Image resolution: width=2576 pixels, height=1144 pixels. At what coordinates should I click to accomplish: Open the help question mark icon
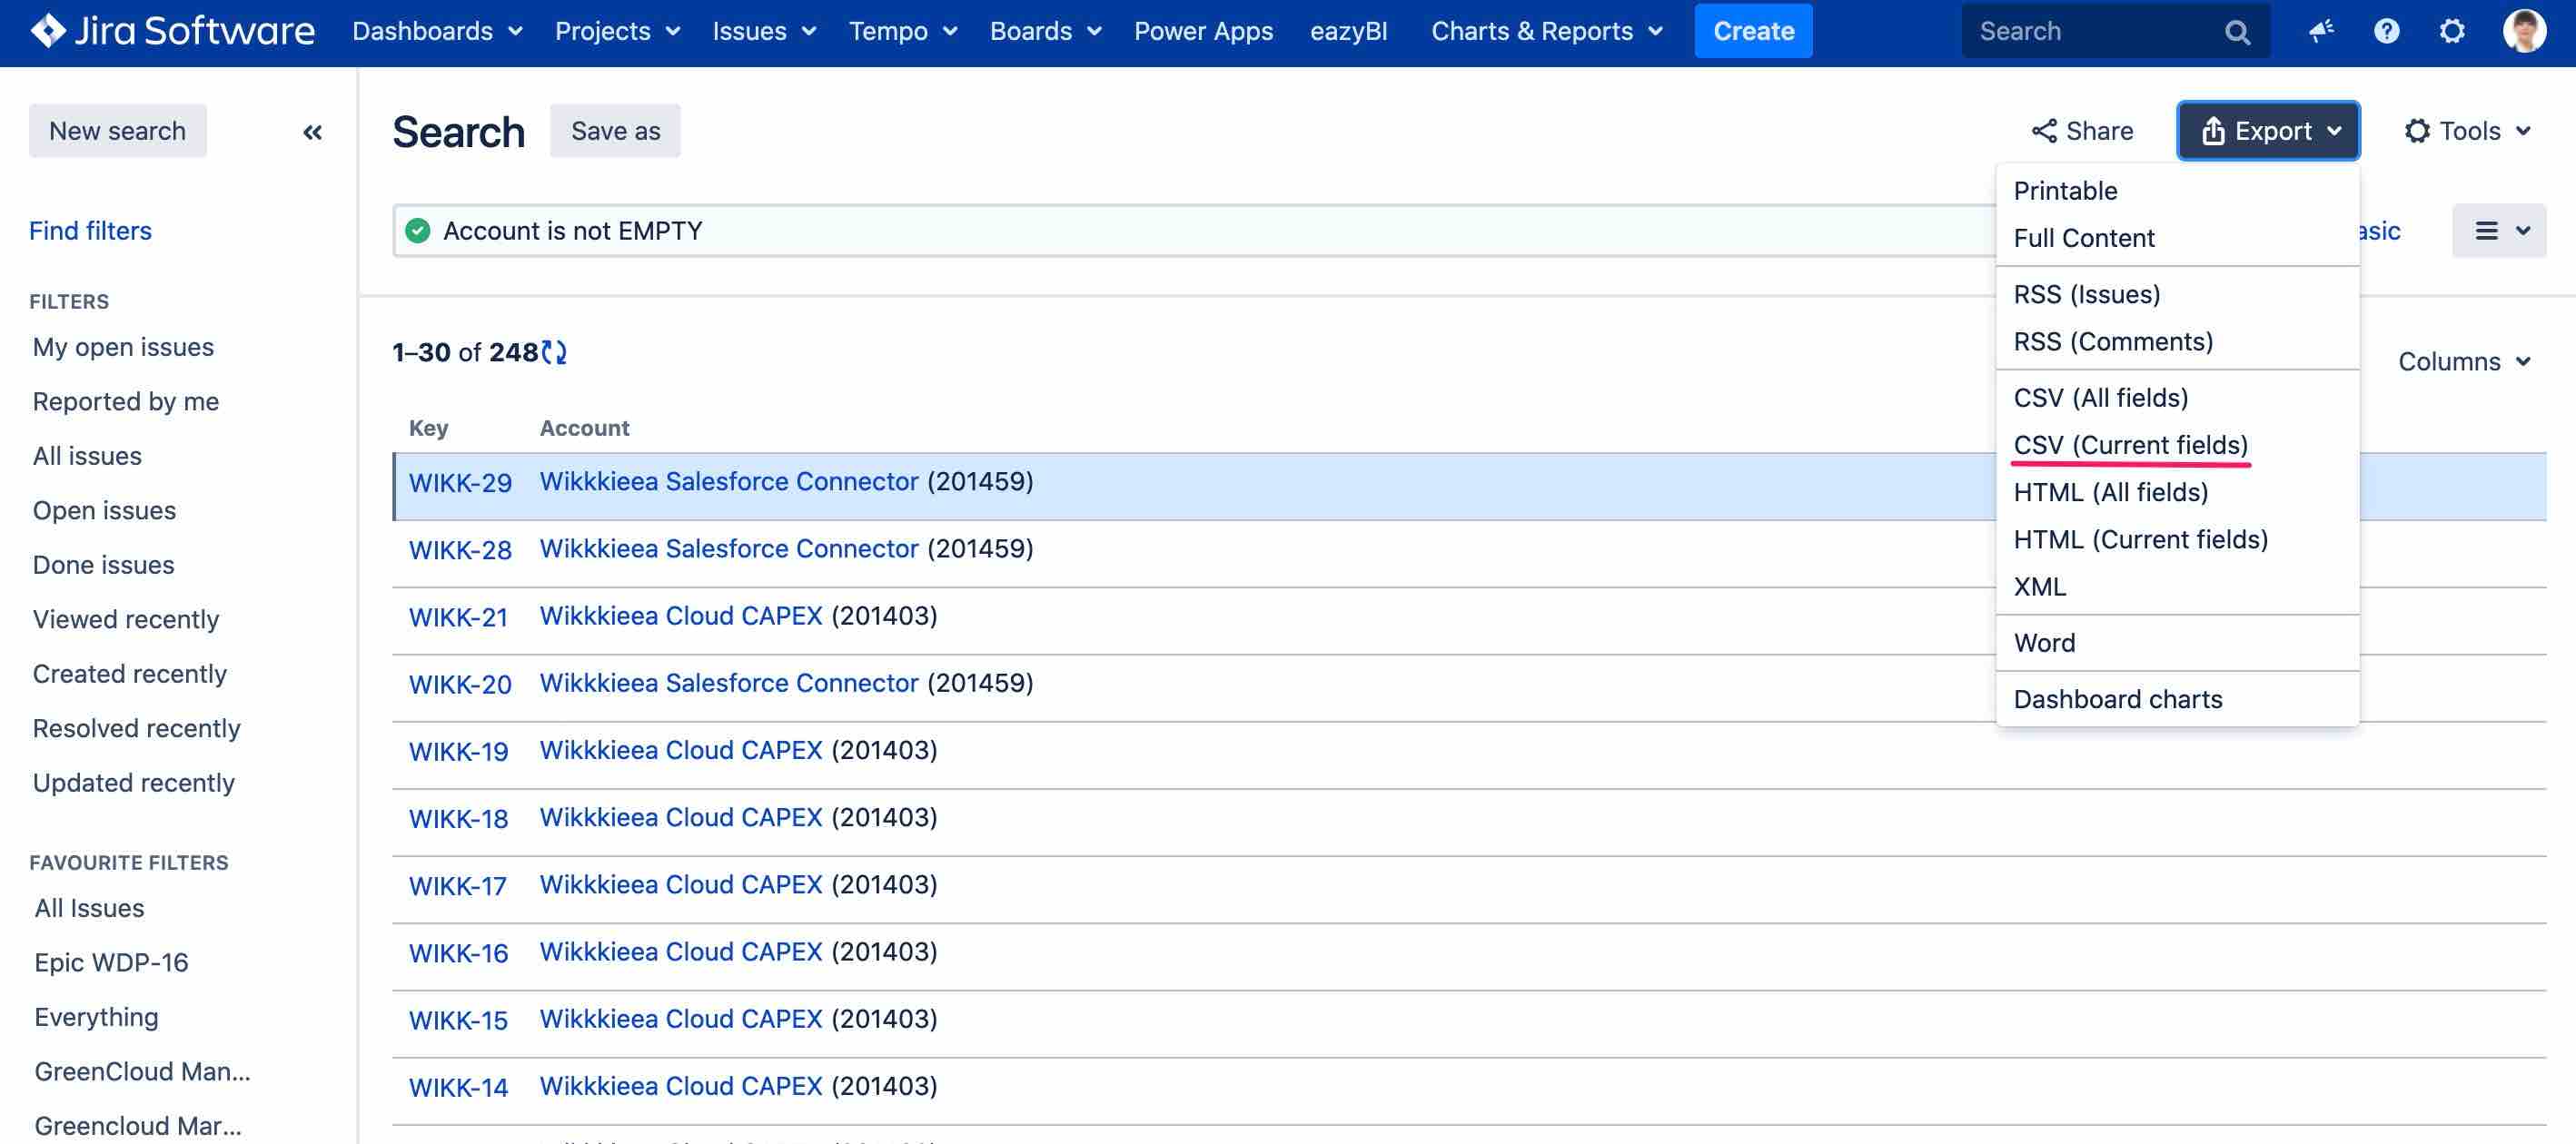coord(2386,31)
